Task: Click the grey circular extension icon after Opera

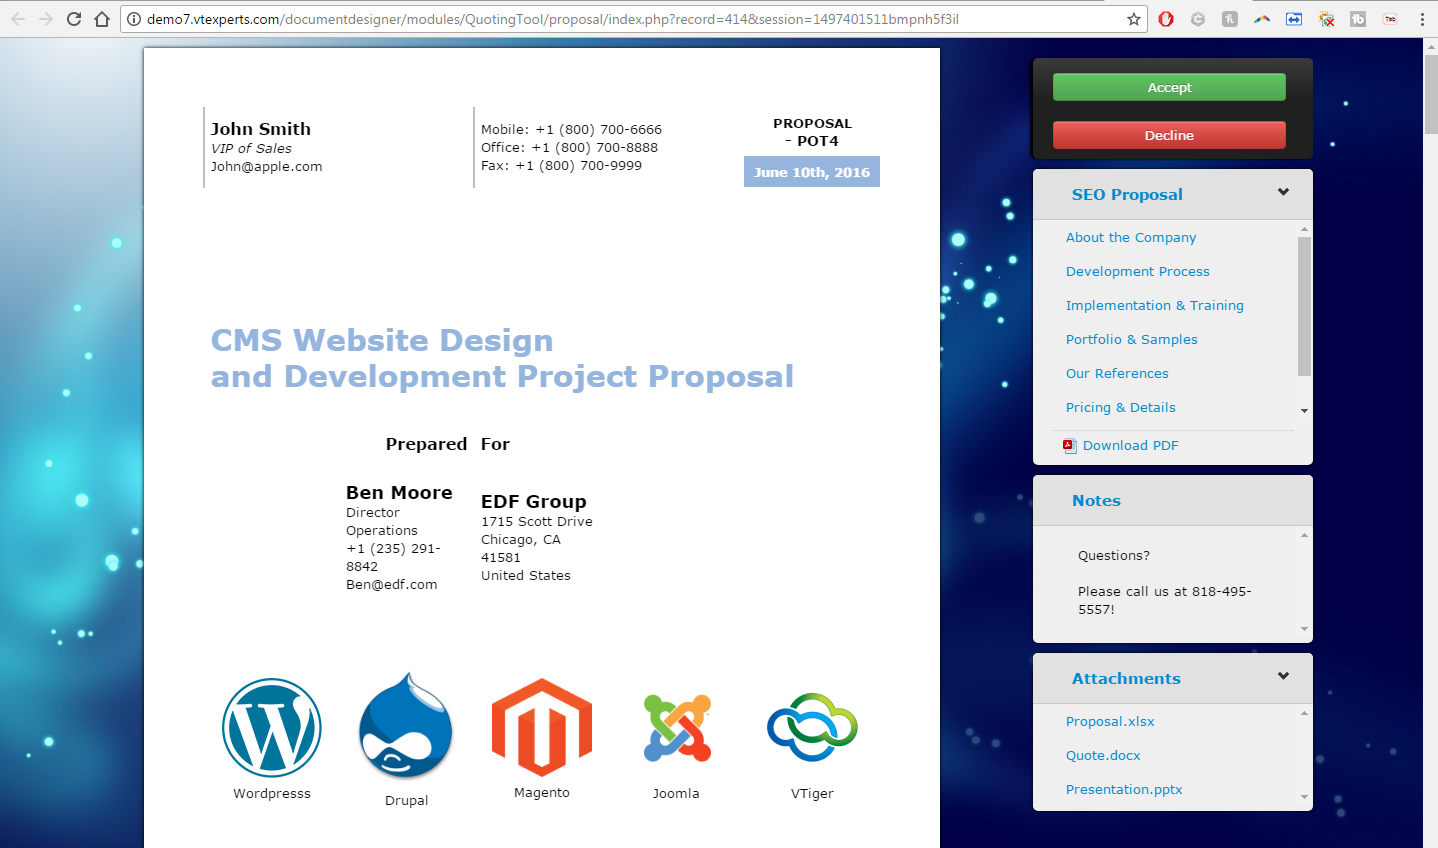Action: pos(1198,19)
